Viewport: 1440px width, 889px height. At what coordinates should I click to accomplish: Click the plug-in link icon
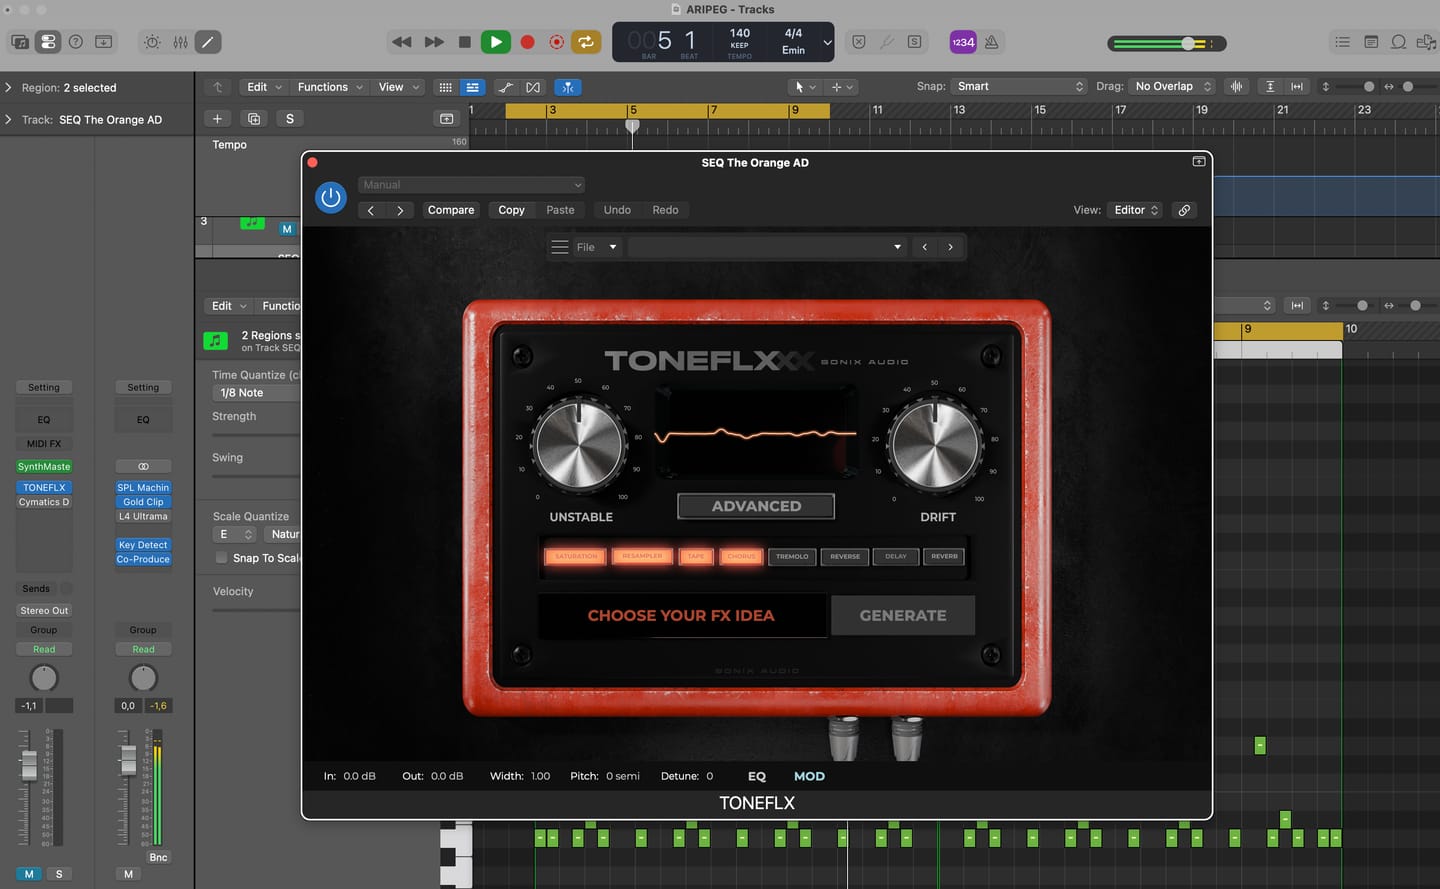tap(1184, 210)
